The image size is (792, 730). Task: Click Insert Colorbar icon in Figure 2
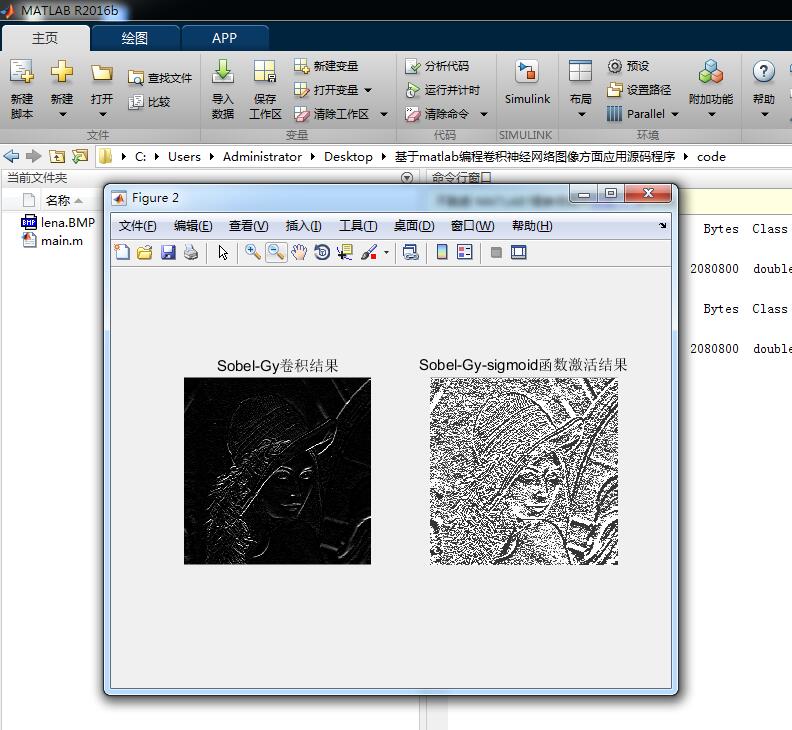441,252
